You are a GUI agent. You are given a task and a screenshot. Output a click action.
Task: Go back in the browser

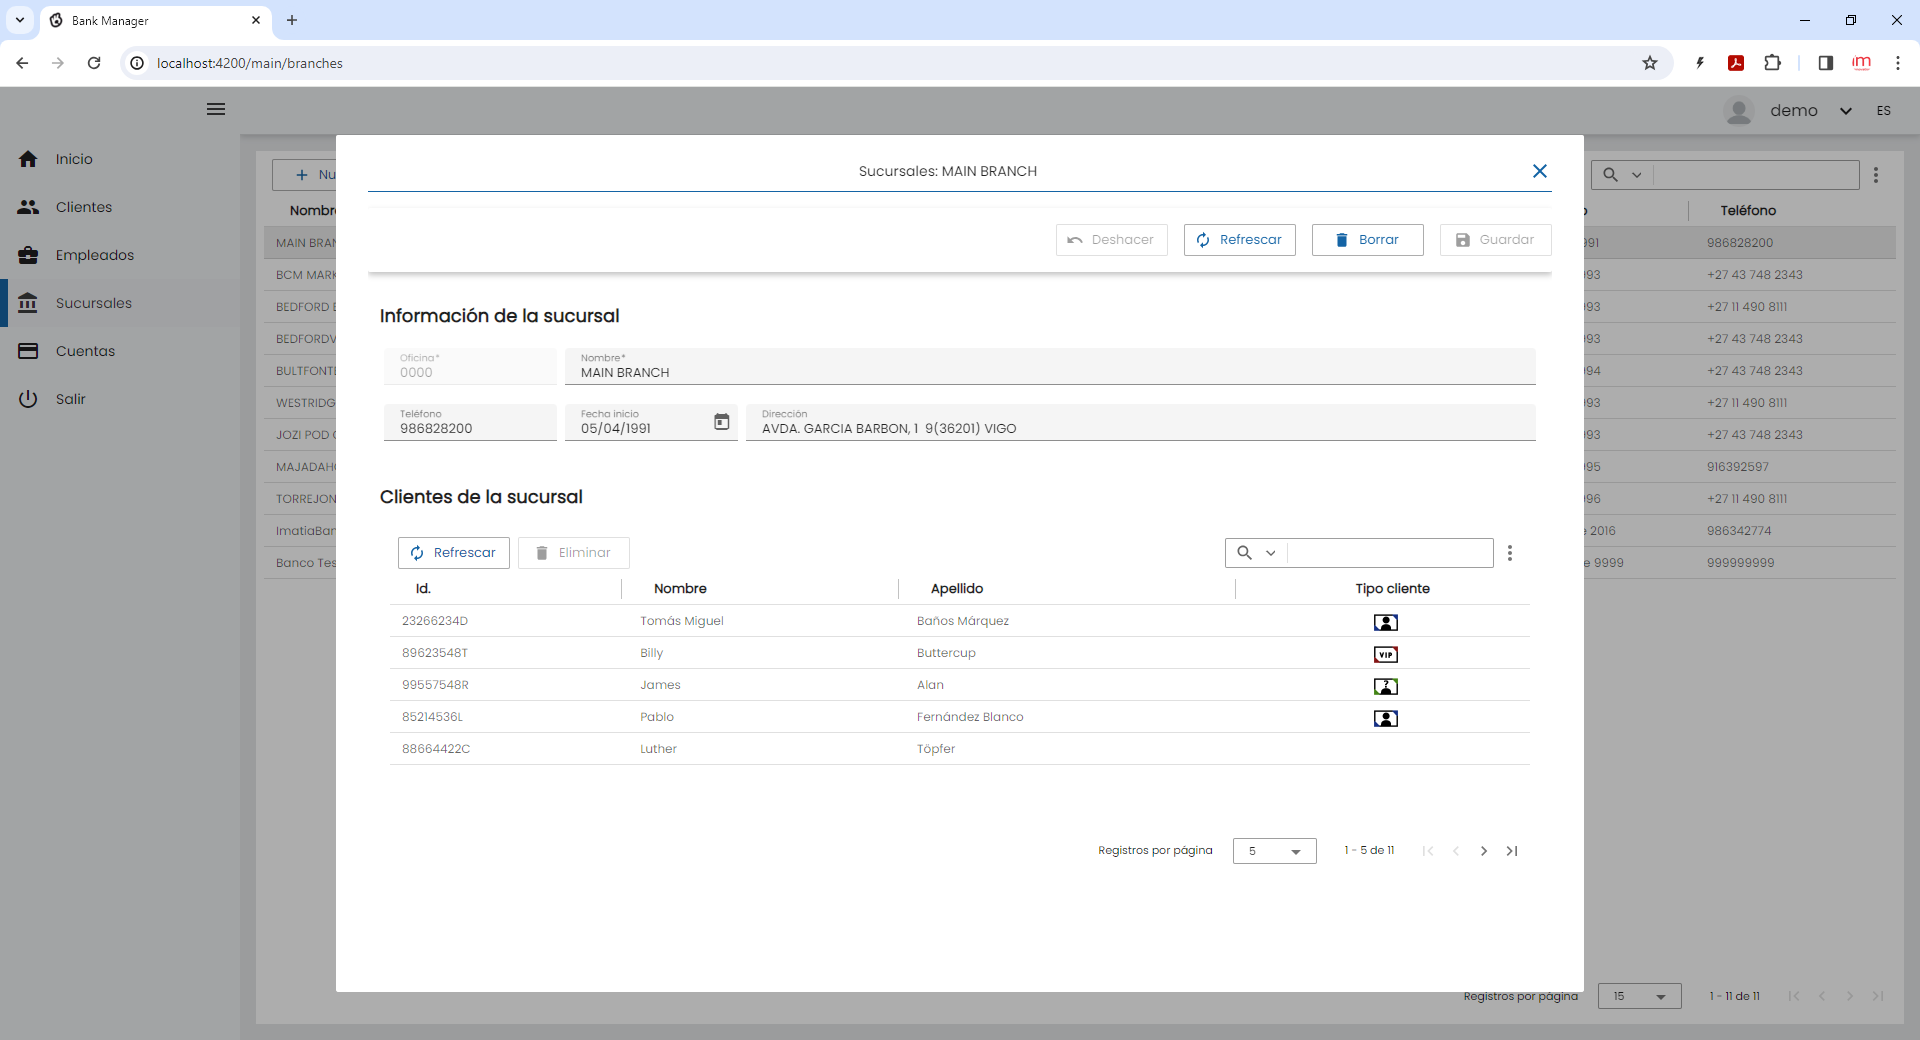coord(22,63)
